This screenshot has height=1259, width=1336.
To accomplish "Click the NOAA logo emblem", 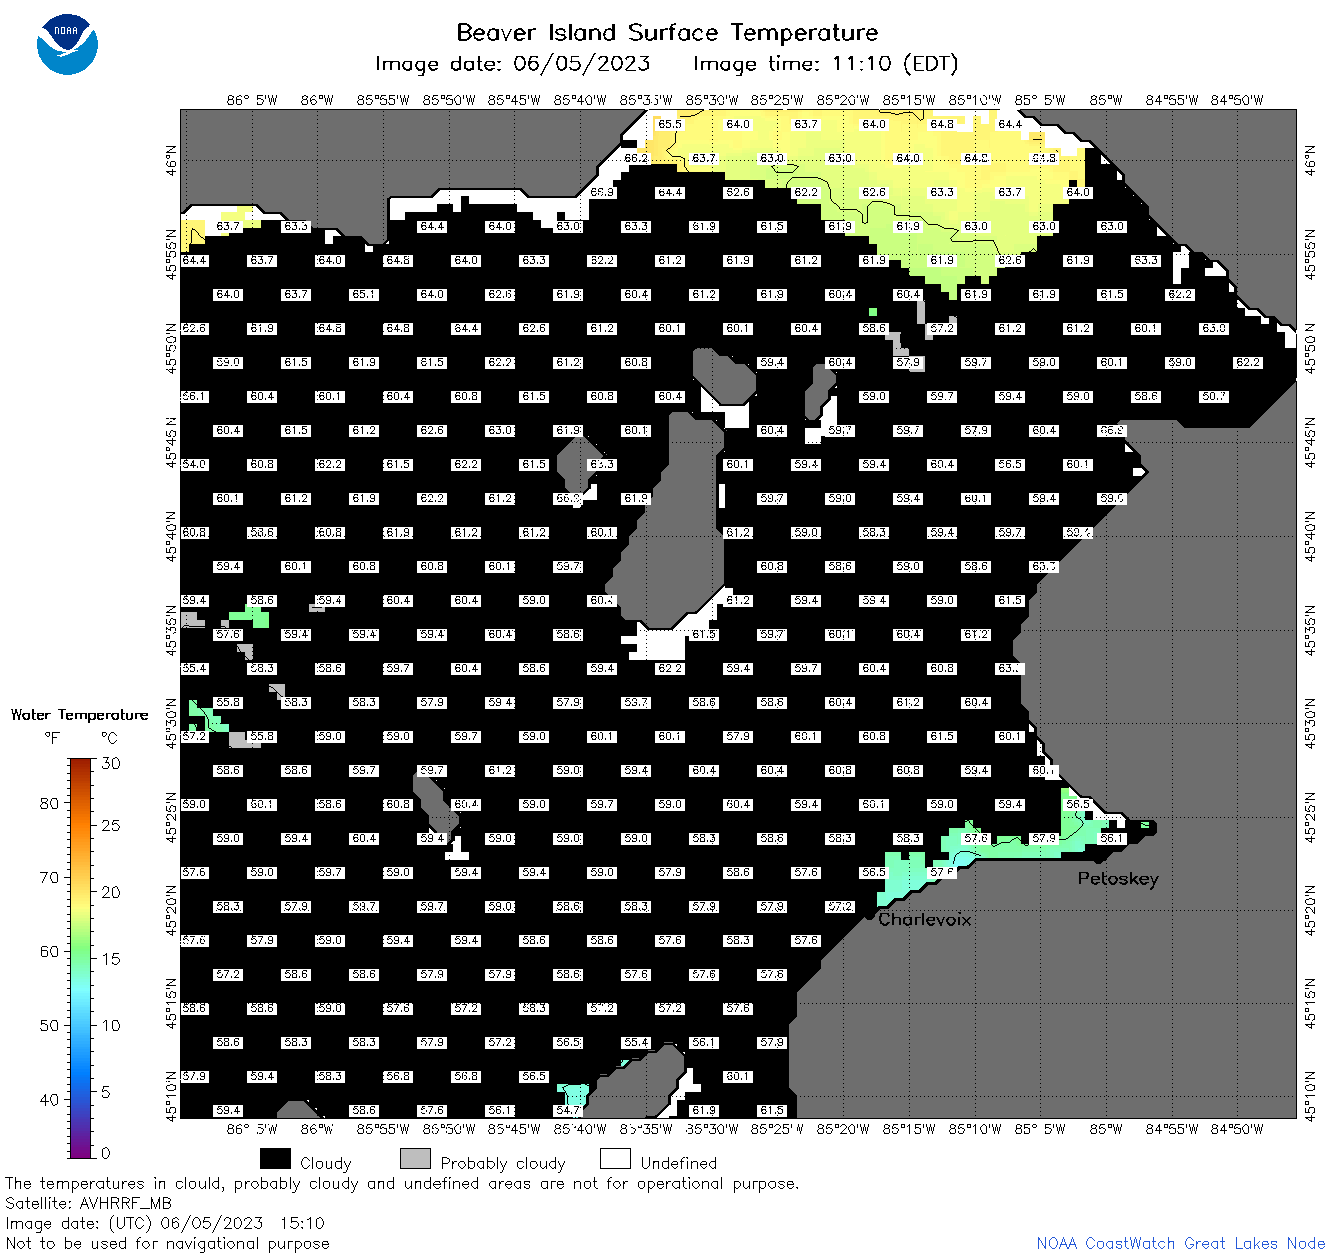I will coord(67,44).
